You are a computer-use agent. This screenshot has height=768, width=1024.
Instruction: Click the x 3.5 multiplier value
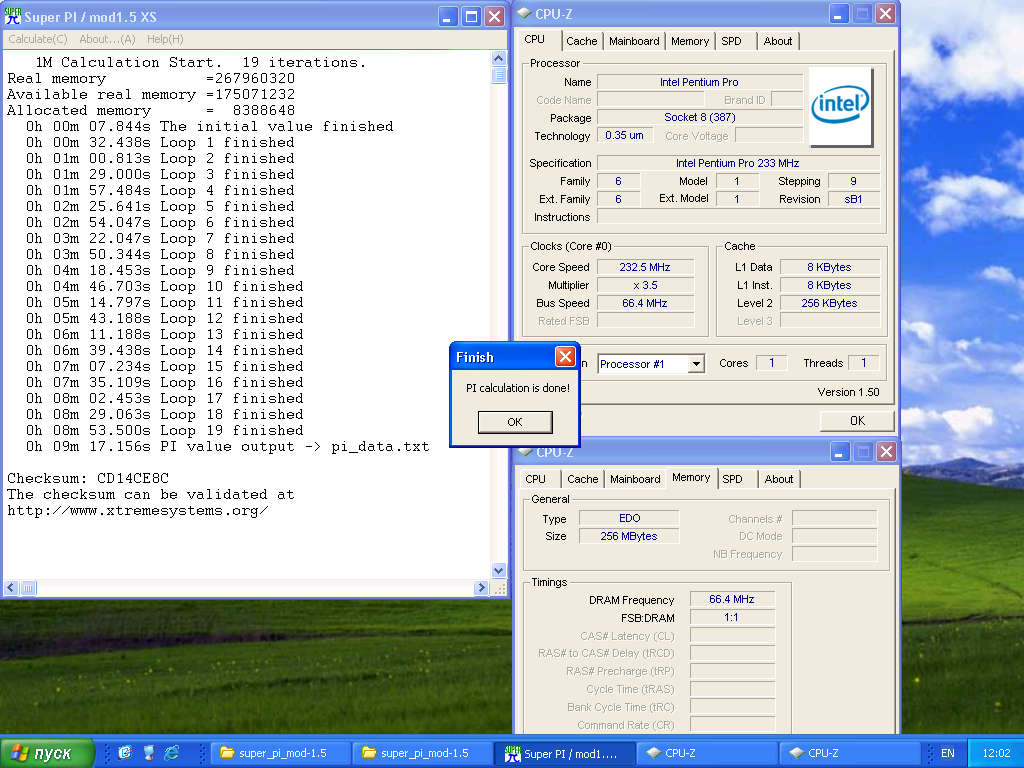tap(645, 285)
